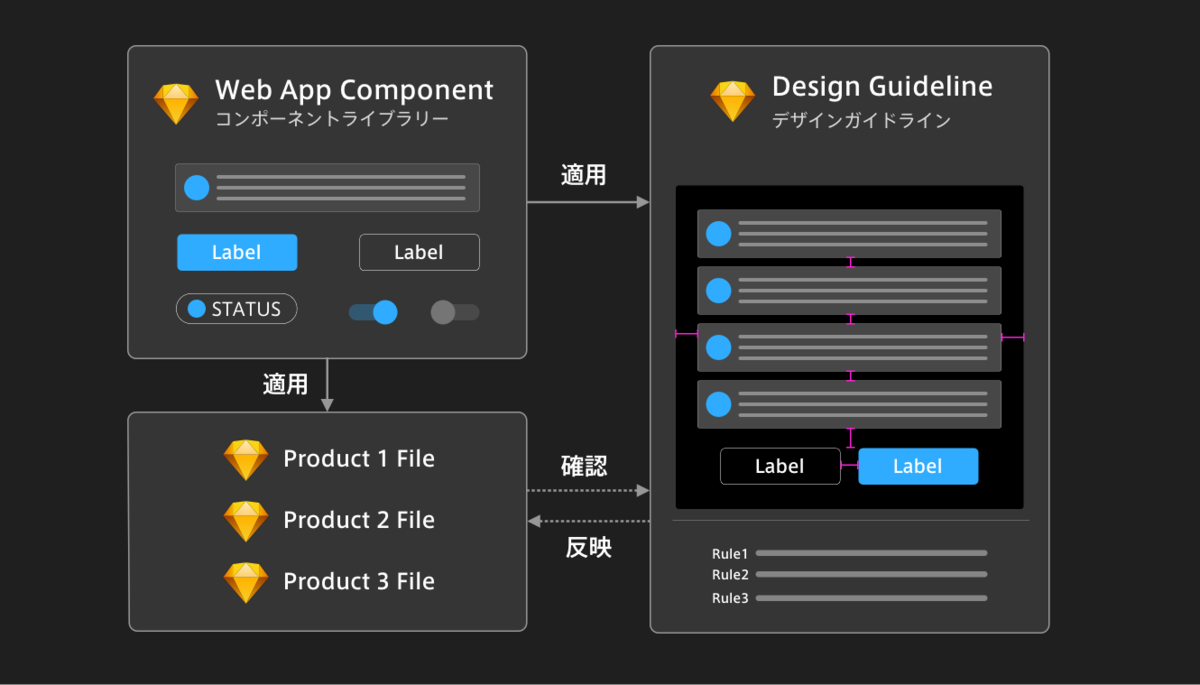Click the 適用 label pointing to Design Guideline

pyautogui.click(x=584, y=175)
